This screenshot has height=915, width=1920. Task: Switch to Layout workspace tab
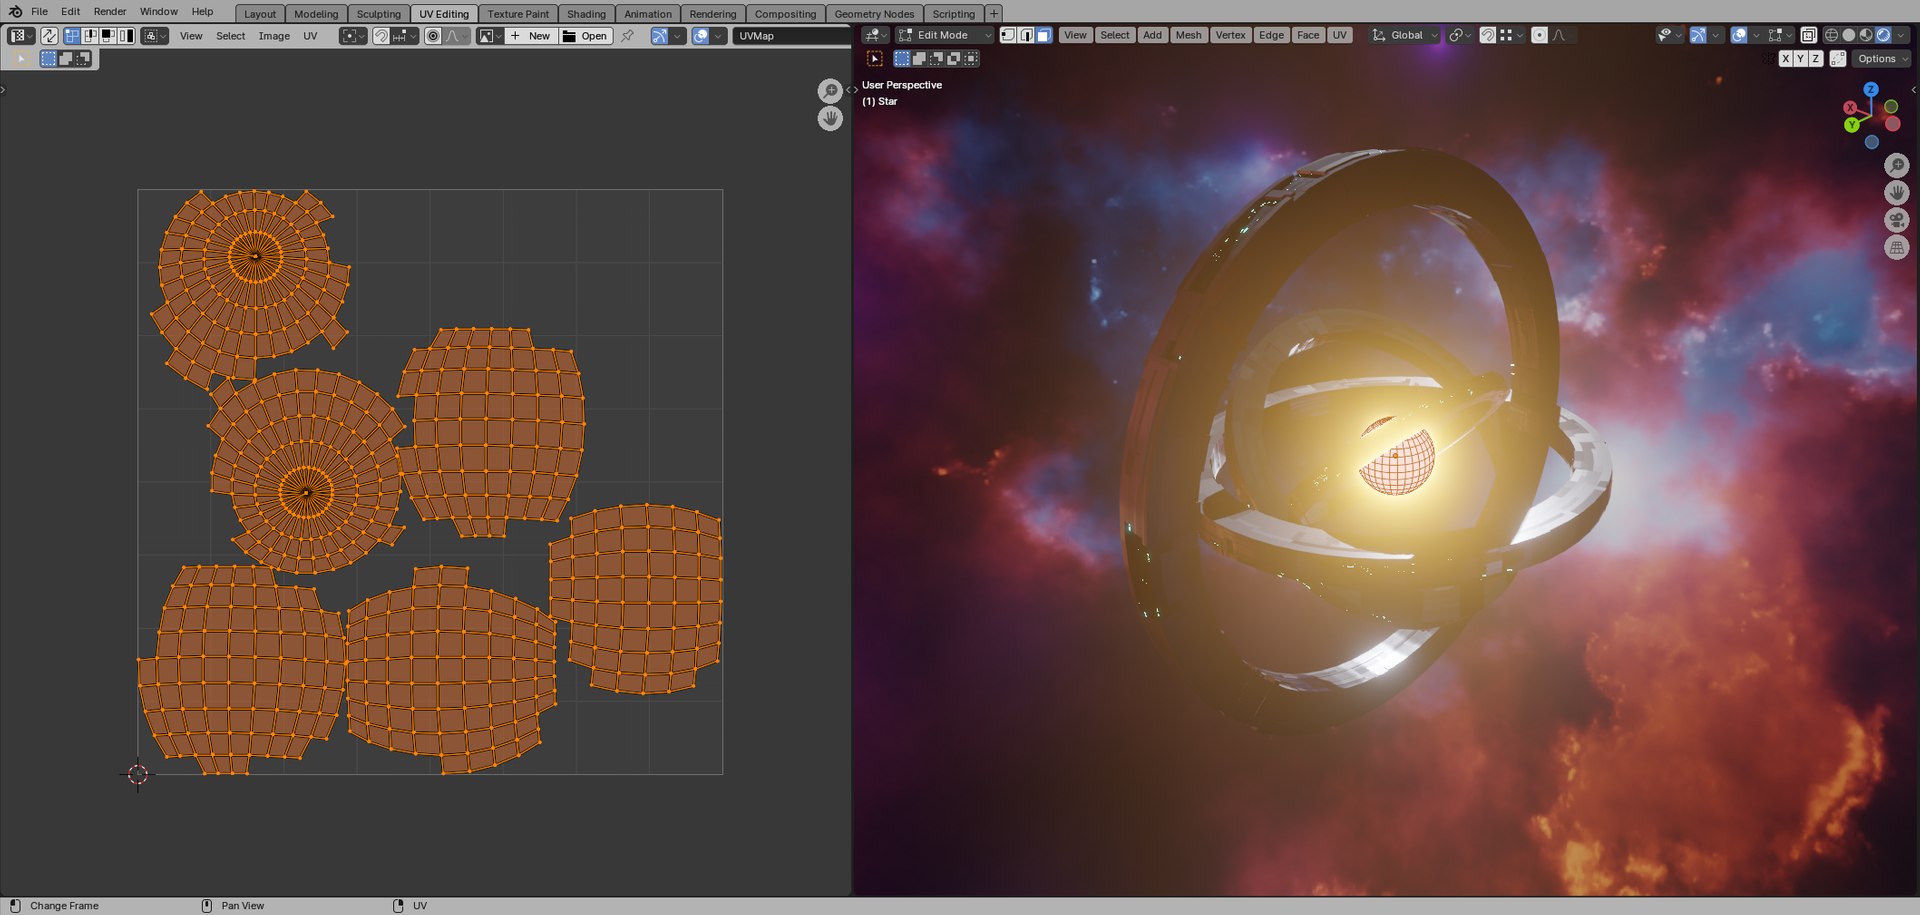point(260,14)
